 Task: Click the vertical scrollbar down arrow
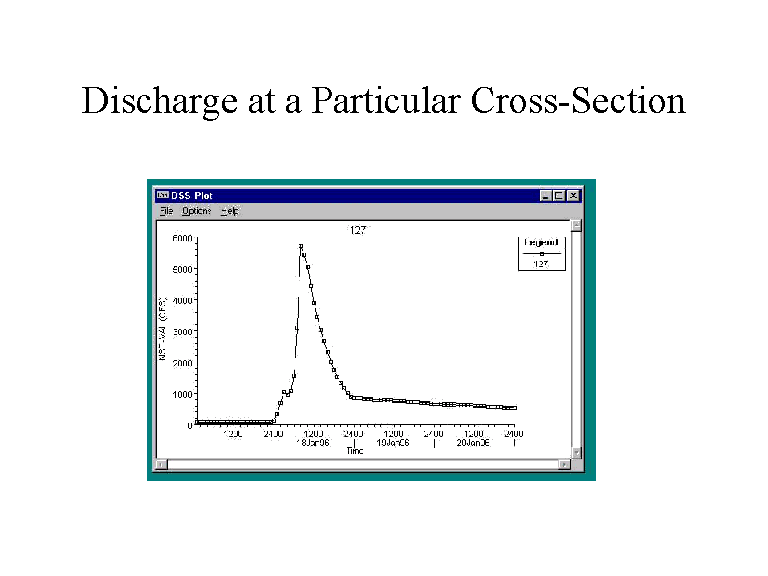coord(576,452)
